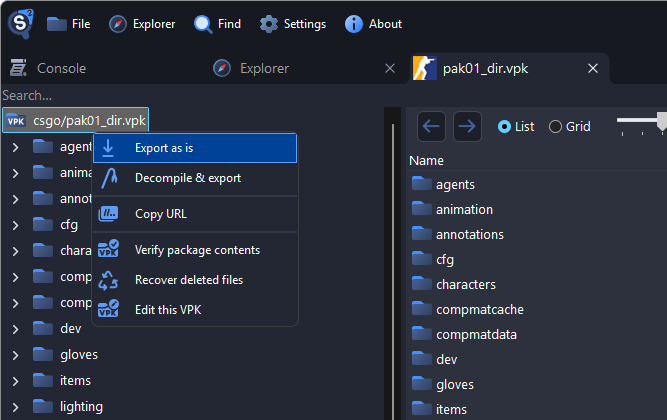Choose Verify package contents
The image size is (667, 420).
coord(195,250)
